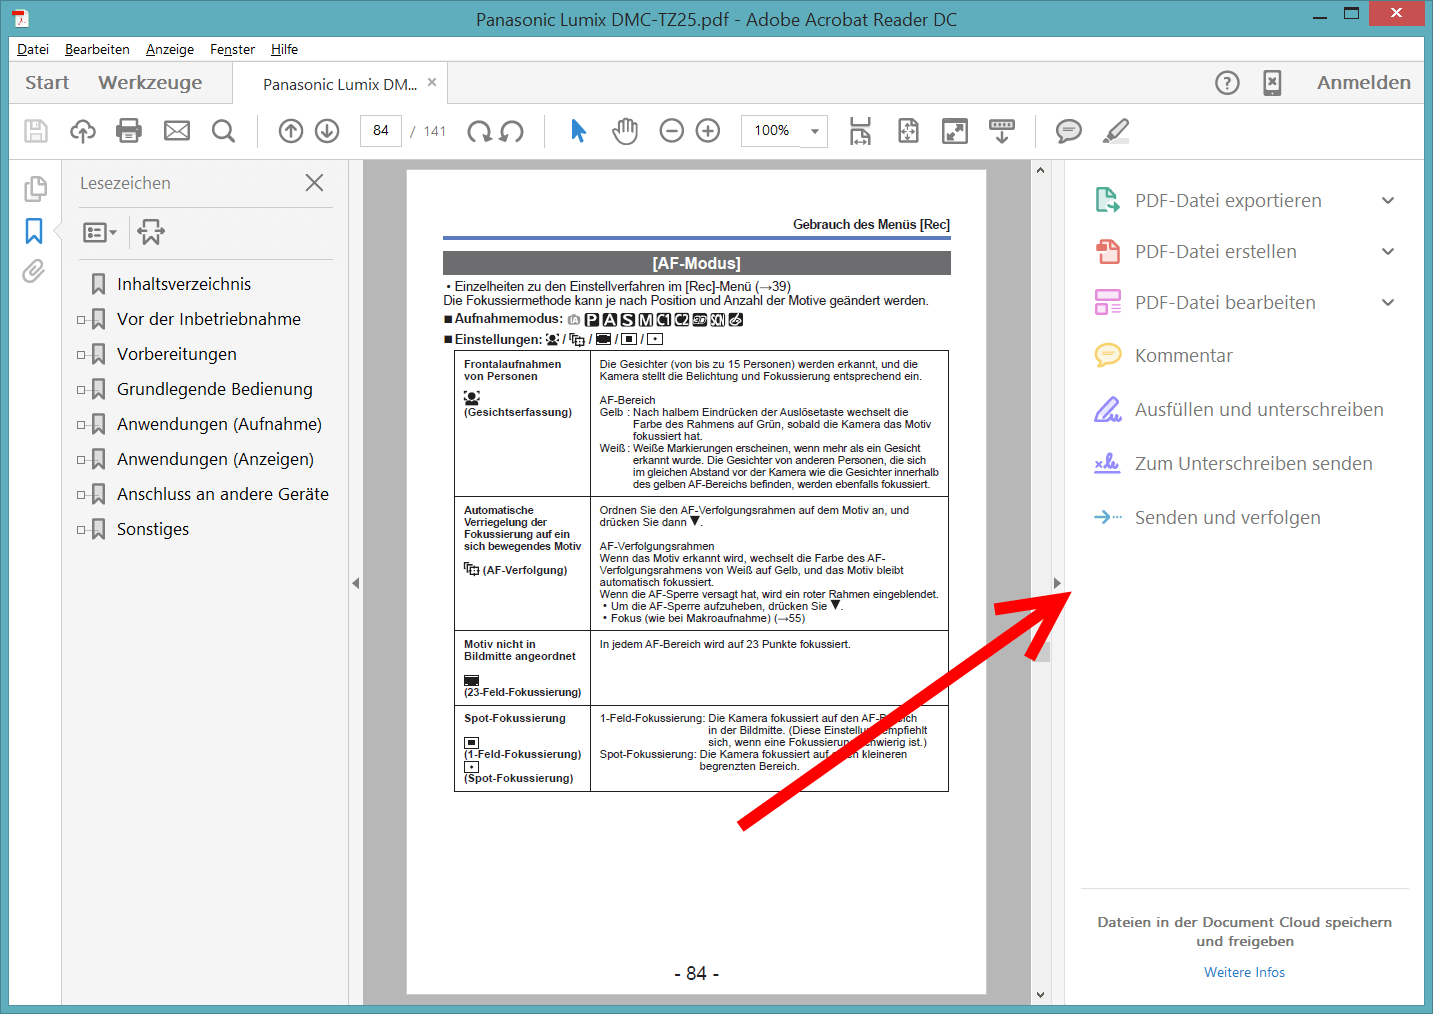Image resolution: width=1433 pixels, height=1014 pixels.
Task: Expand Anschluss an andere Geräte node
Action: coord(81,495)
